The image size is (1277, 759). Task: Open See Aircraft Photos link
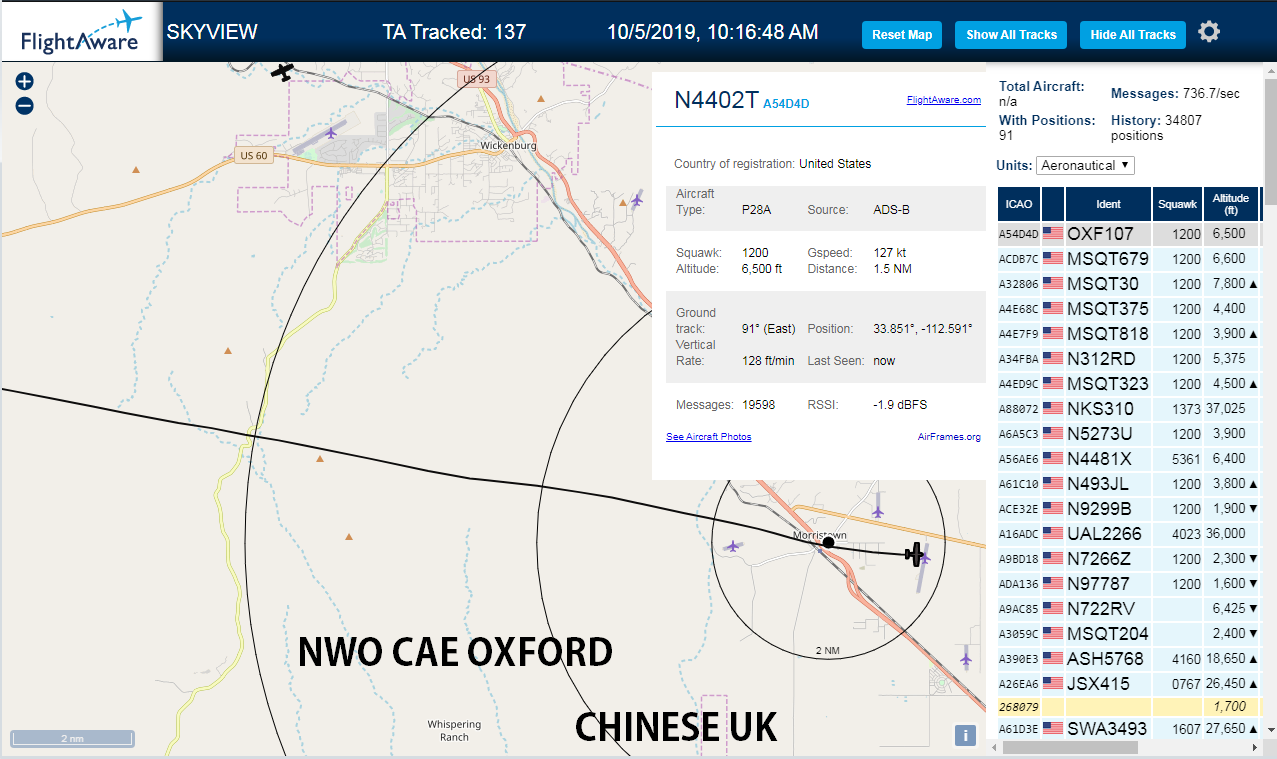(x=708, y=437)
